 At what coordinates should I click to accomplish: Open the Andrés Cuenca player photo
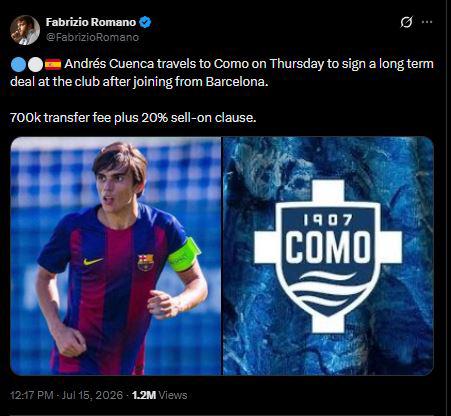click(x=116, y=256)
